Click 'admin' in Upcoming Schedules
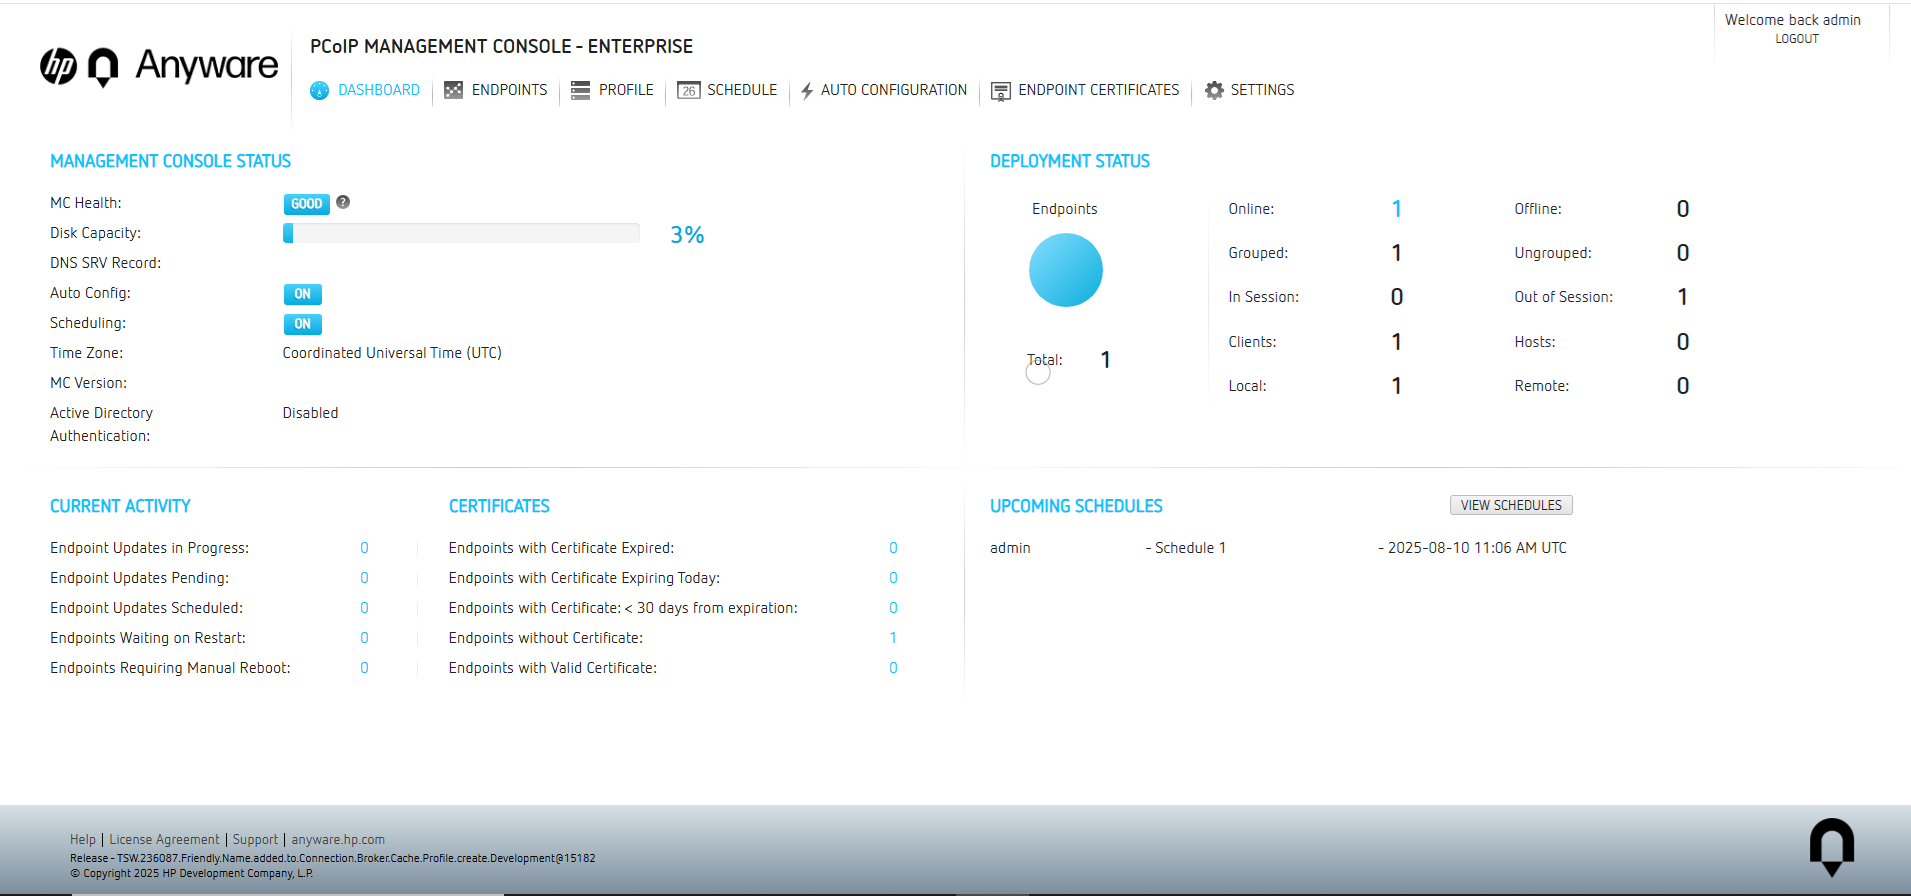This screenshot has width=1911, height=896. [x=1010, y=548]
